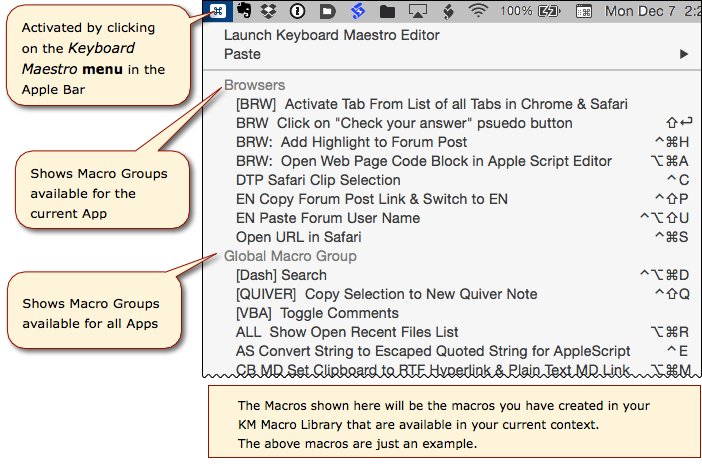Click the Dropbox icon in menu bar
The height and width of the screenshot is (476, 702).
(x=268, y=11)
